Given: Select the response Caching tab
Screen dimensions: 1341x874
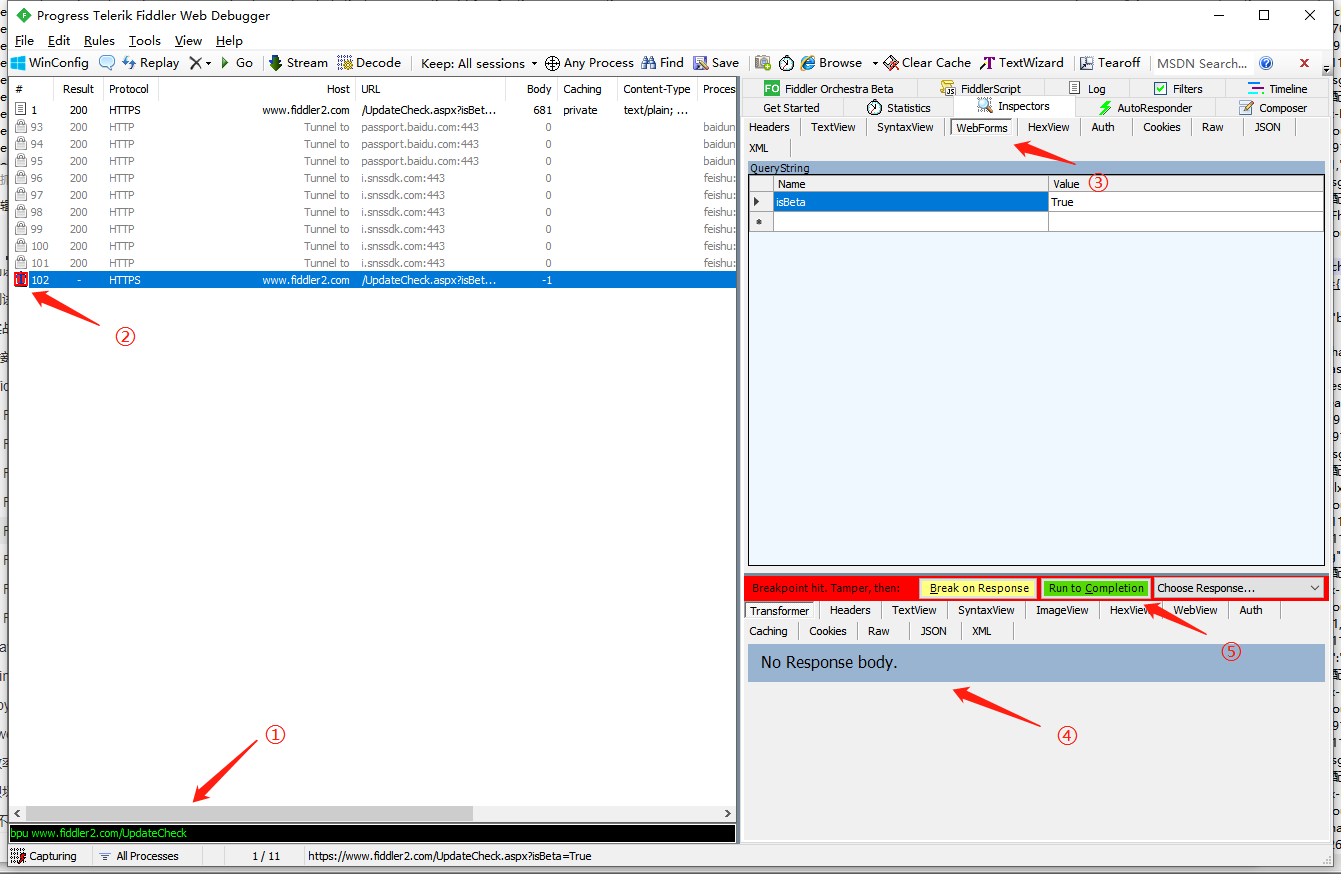Looking at the screenshot, I should 768,631.
